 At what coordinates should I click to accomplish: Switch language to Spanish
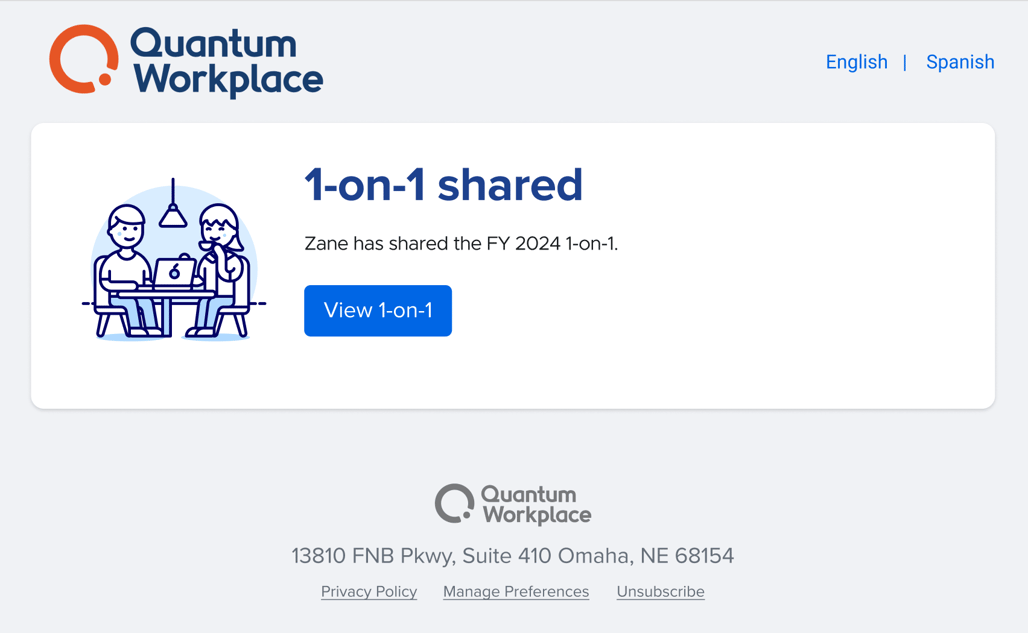point(959,62)
